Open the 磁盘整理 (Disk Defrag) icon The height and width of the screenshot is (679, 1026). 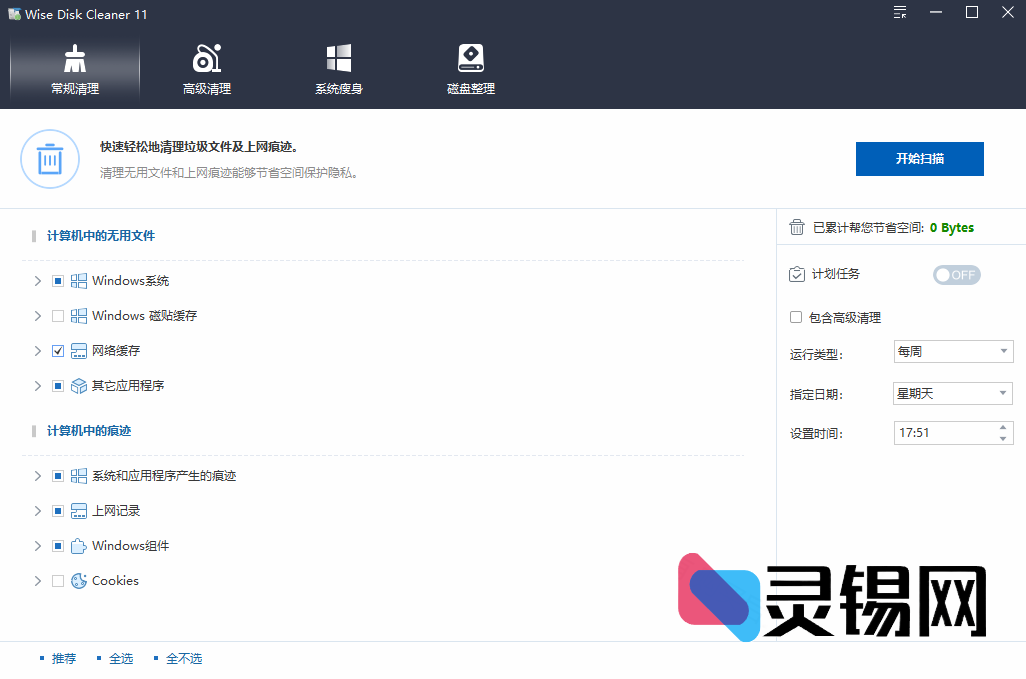[x=470, y=57]
